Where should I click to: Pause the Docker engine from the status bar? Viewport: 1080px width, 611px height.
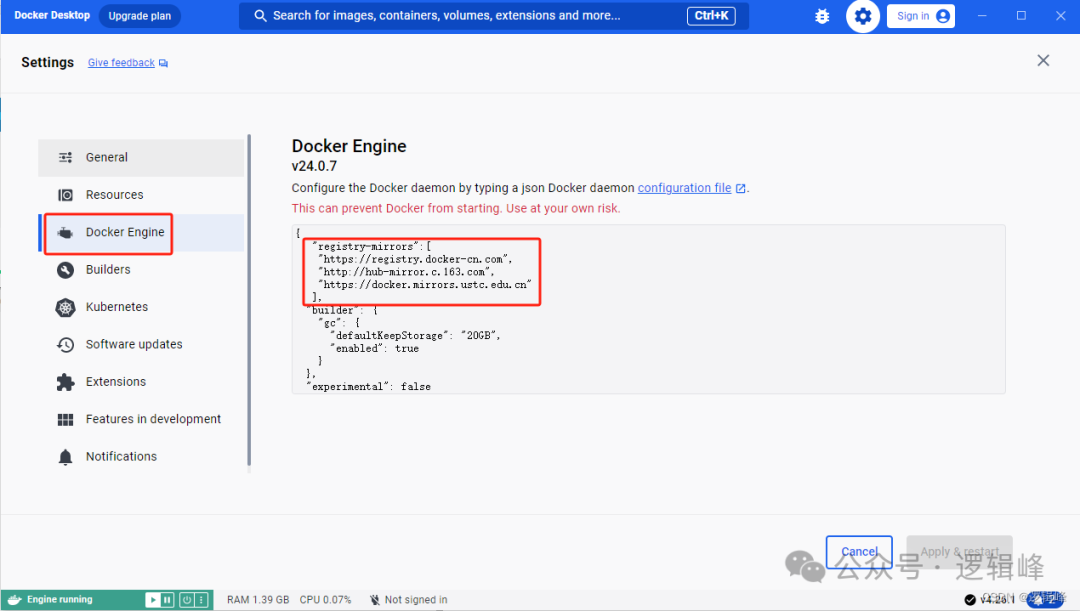coord(166,599)
